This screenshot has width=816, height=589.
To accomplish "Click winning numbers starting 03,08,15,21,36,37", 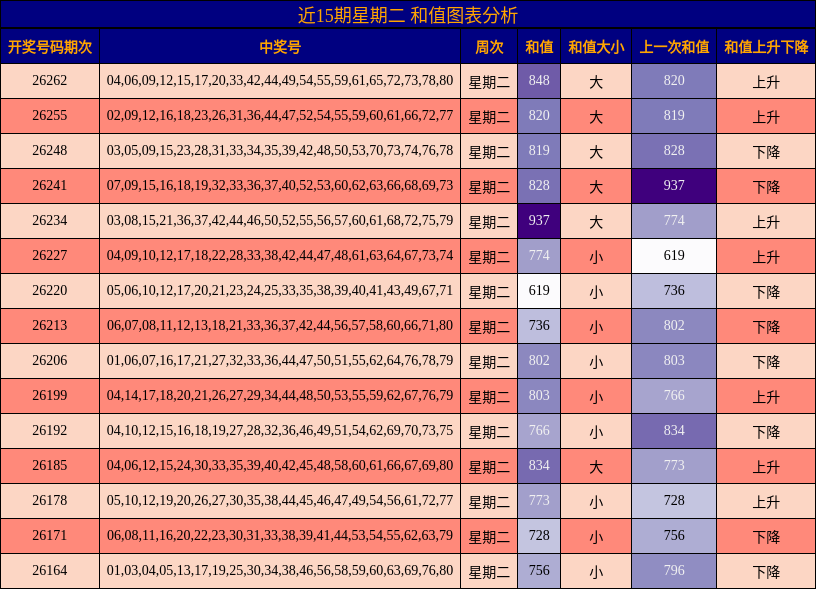I will (x=280, y=221).
